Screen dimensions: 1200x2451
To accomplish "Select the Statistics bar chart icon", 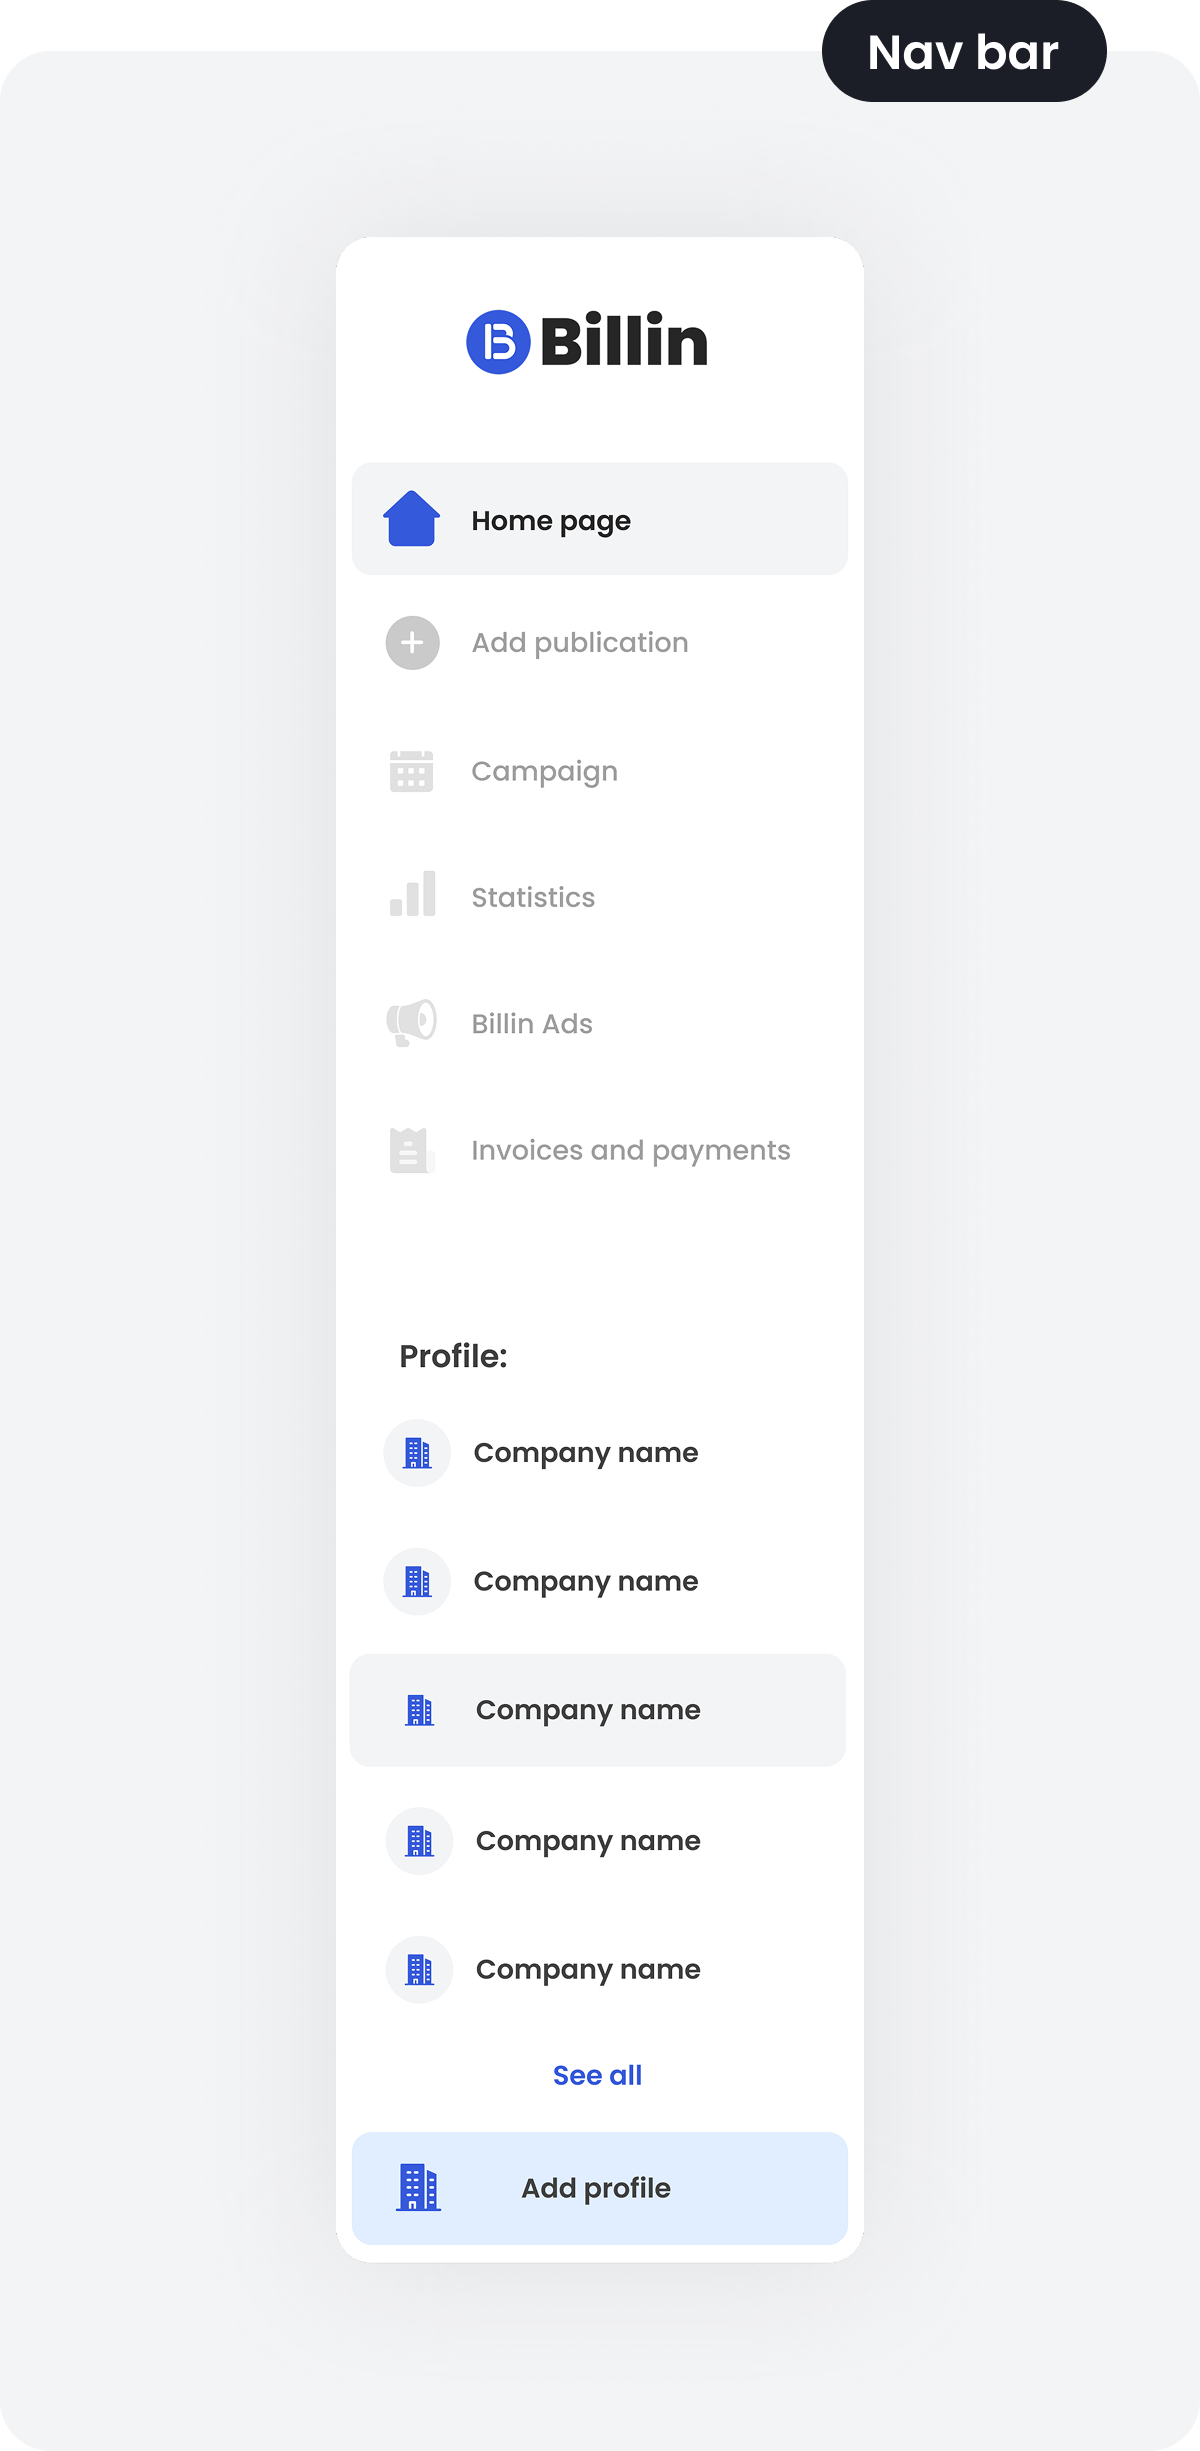I will [x=412, y=894].
